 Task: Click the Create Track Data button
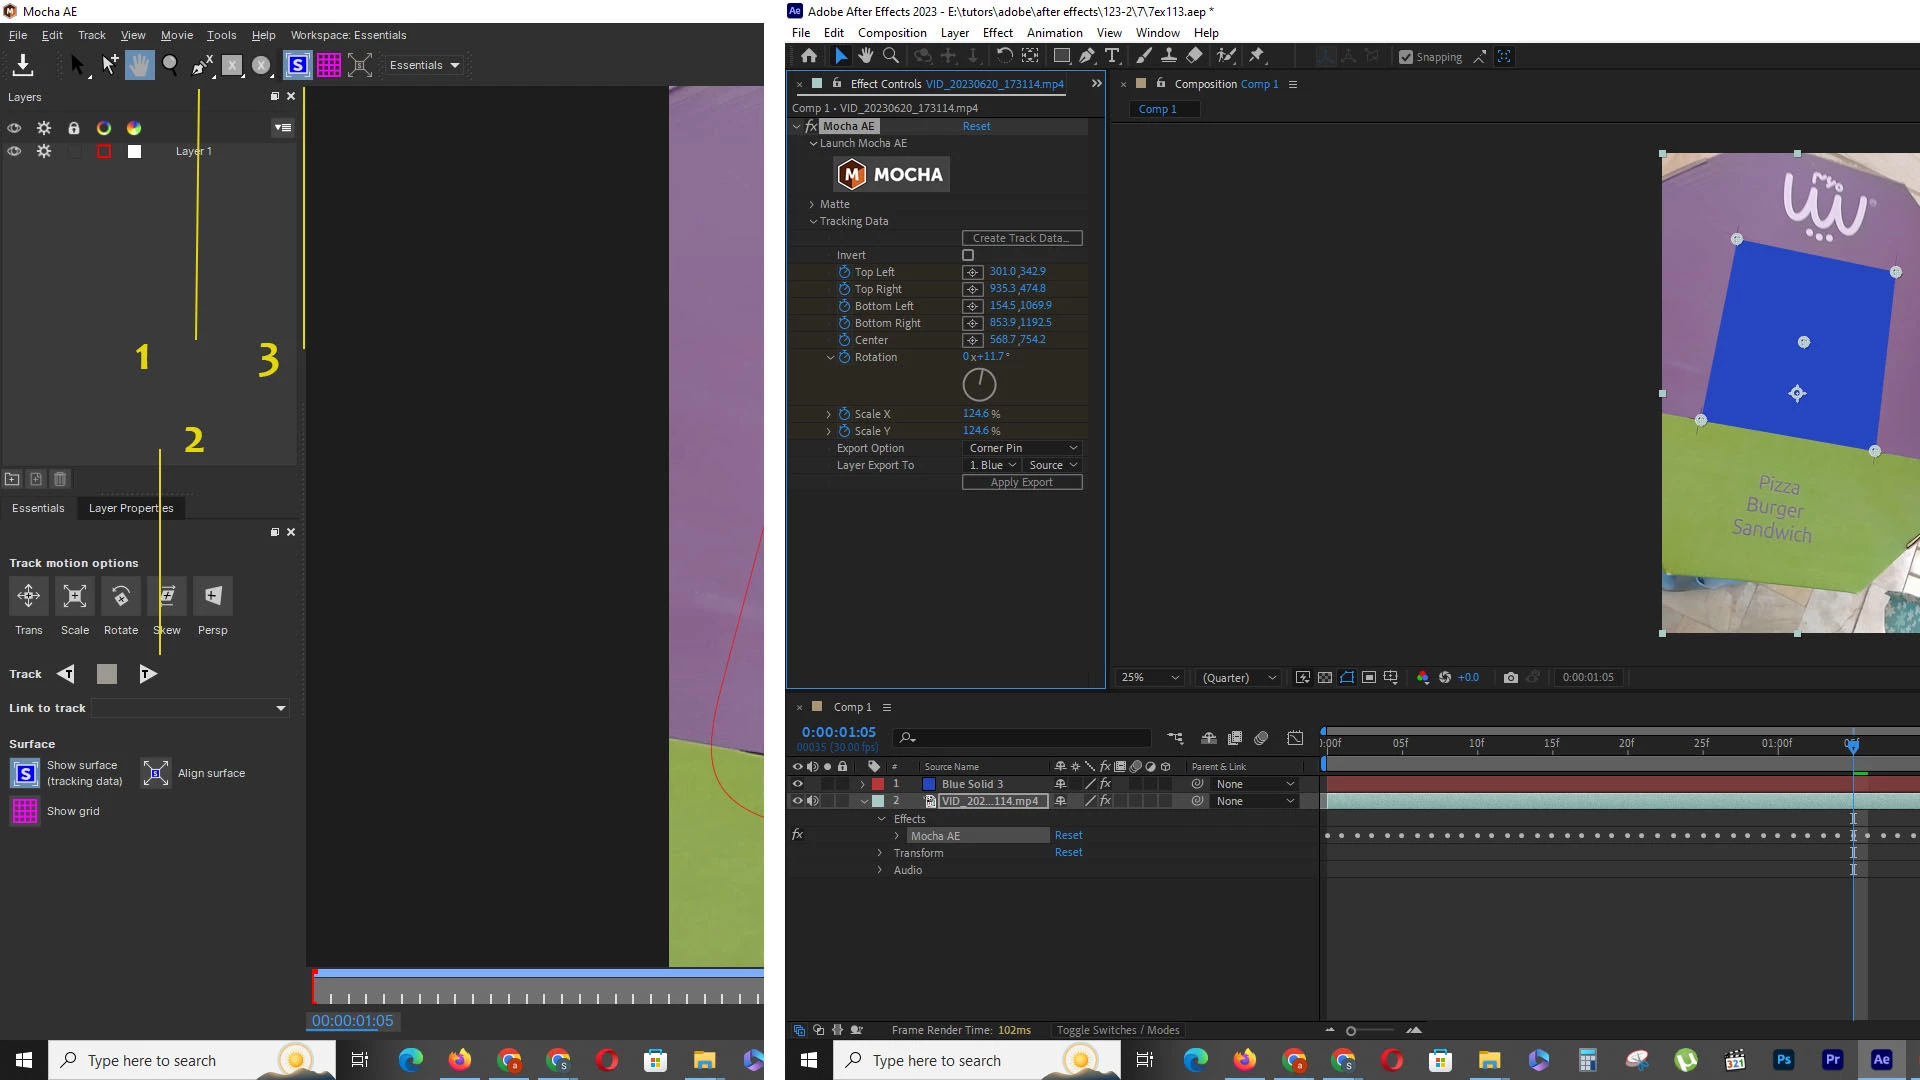(x=1021, y=238)
